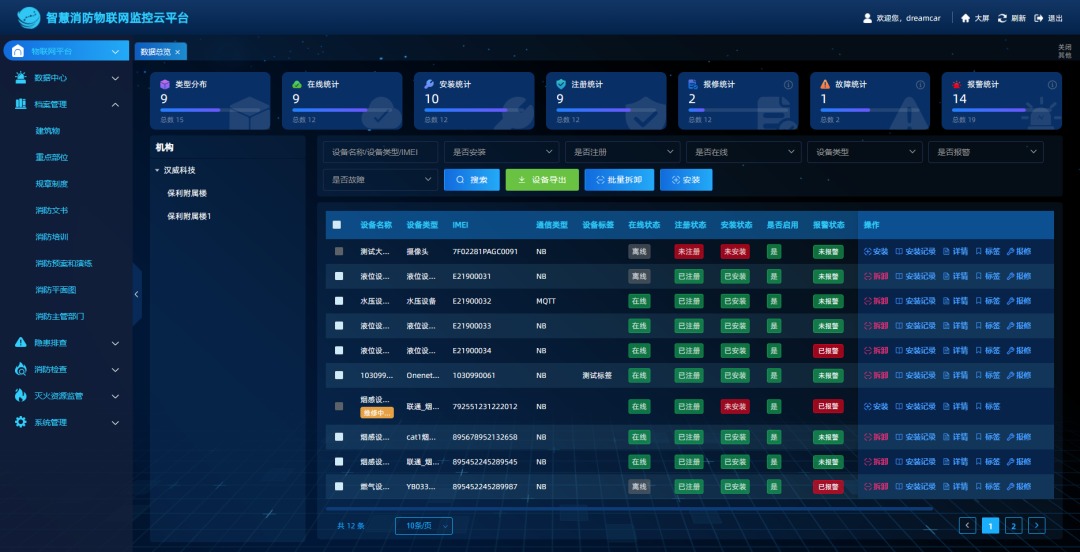The image size is (1080, 552).
Task: Open 建筑物 in the sidebar menu
Action: coord(48,131)
